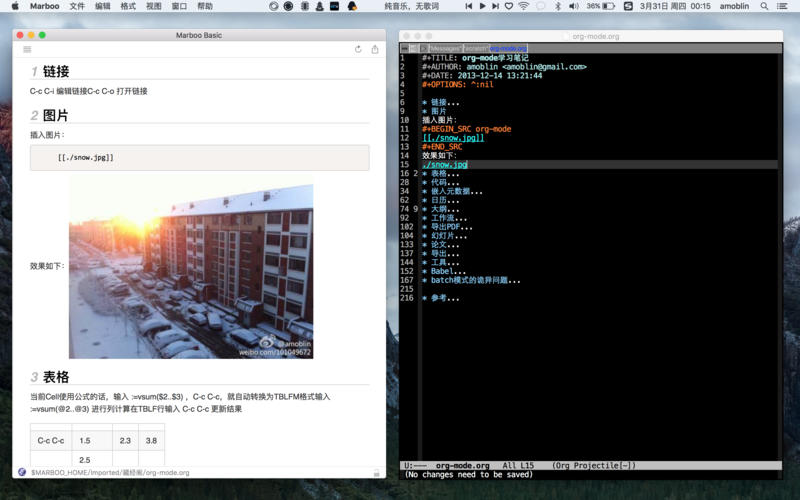Click the heart favorite icon in menu bar

coord(509,6)
